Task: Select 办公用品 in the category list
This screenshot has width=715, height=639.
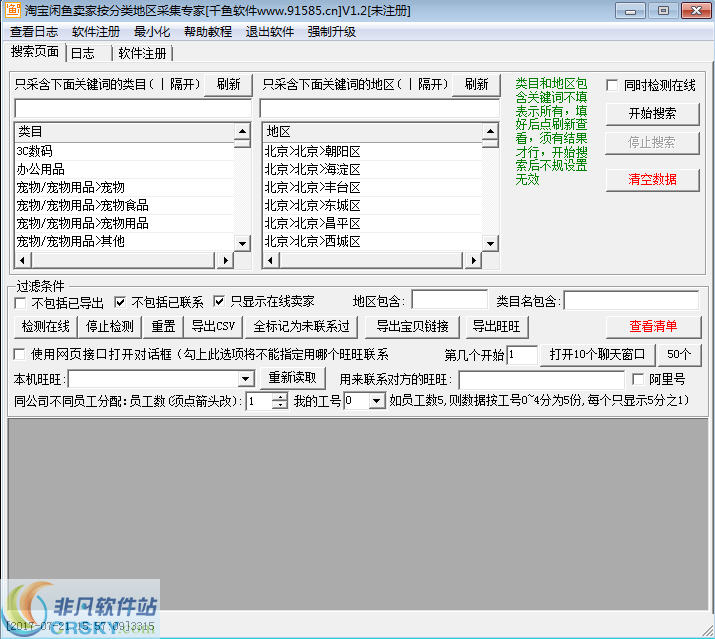Action: 124,169
